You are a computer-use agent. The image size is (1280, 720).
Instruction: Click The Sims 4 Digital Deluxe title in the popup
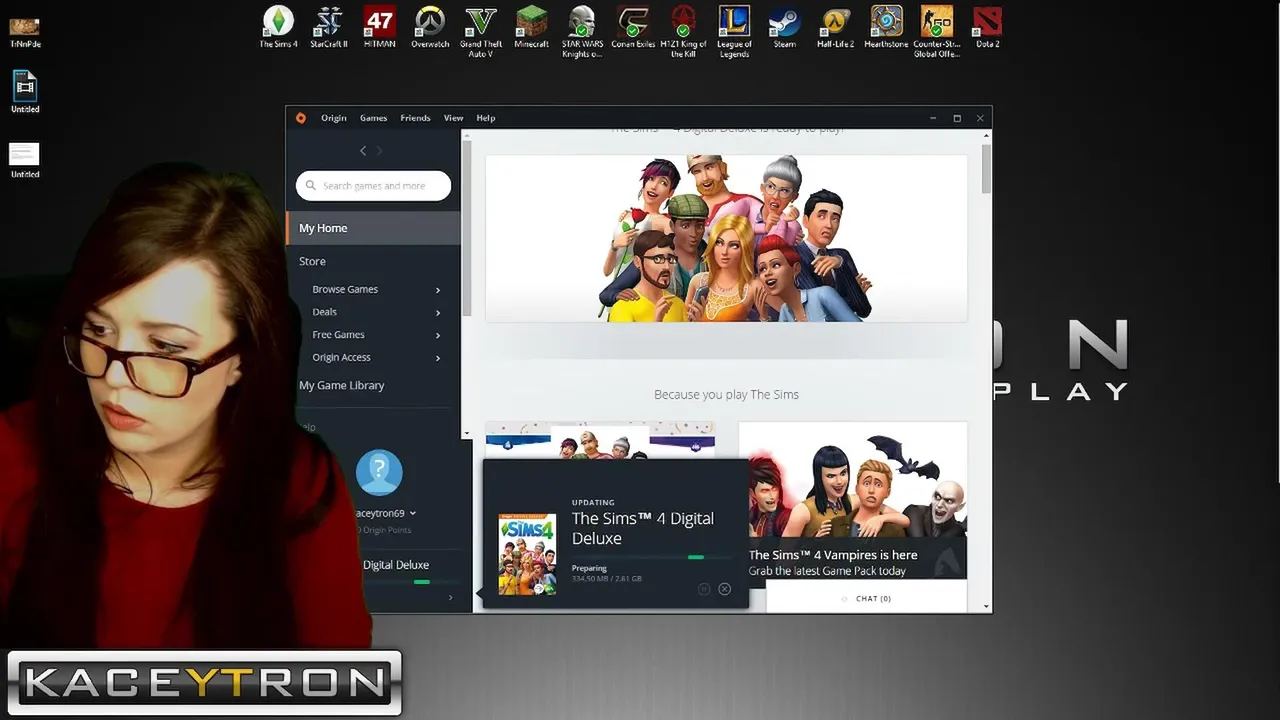click(643, 528)
